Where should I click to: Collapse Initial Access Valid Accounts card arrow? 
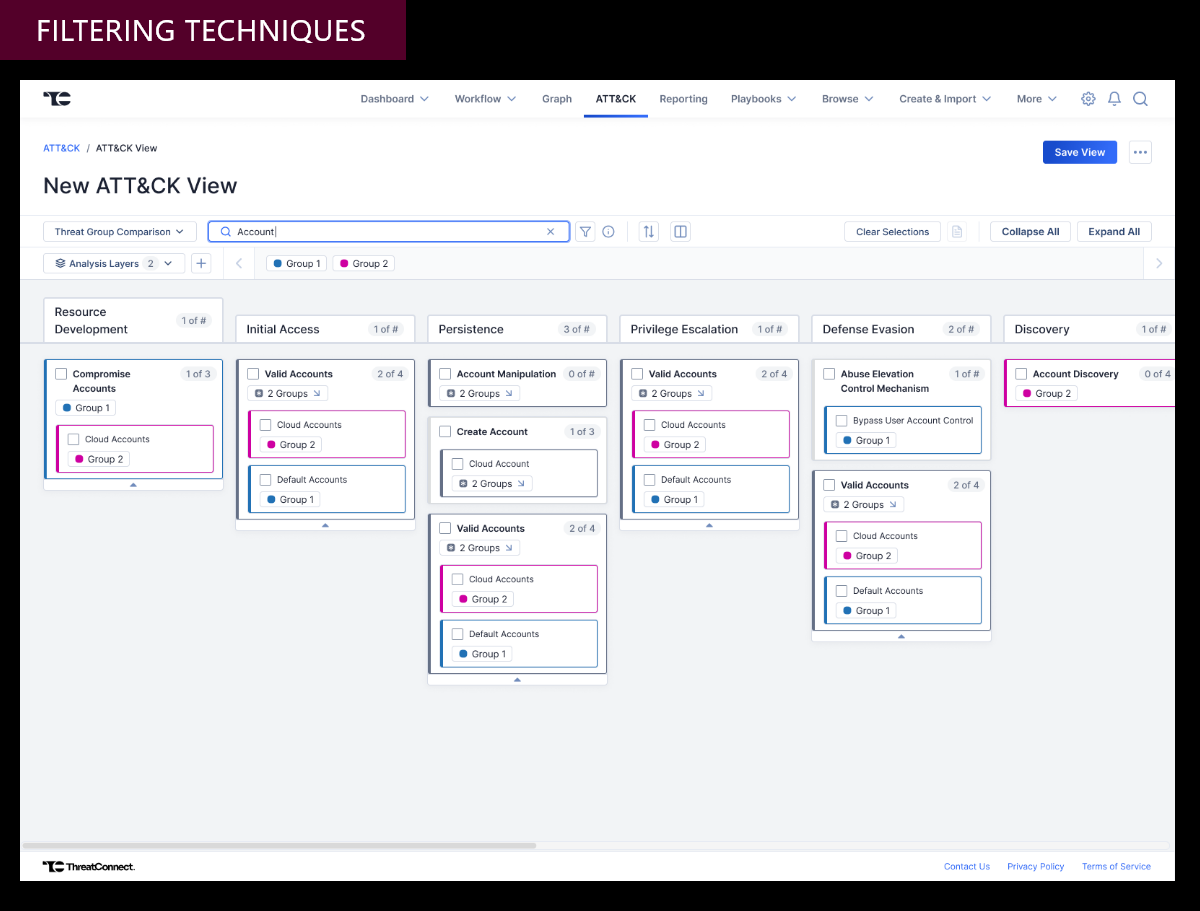[325, 525]
